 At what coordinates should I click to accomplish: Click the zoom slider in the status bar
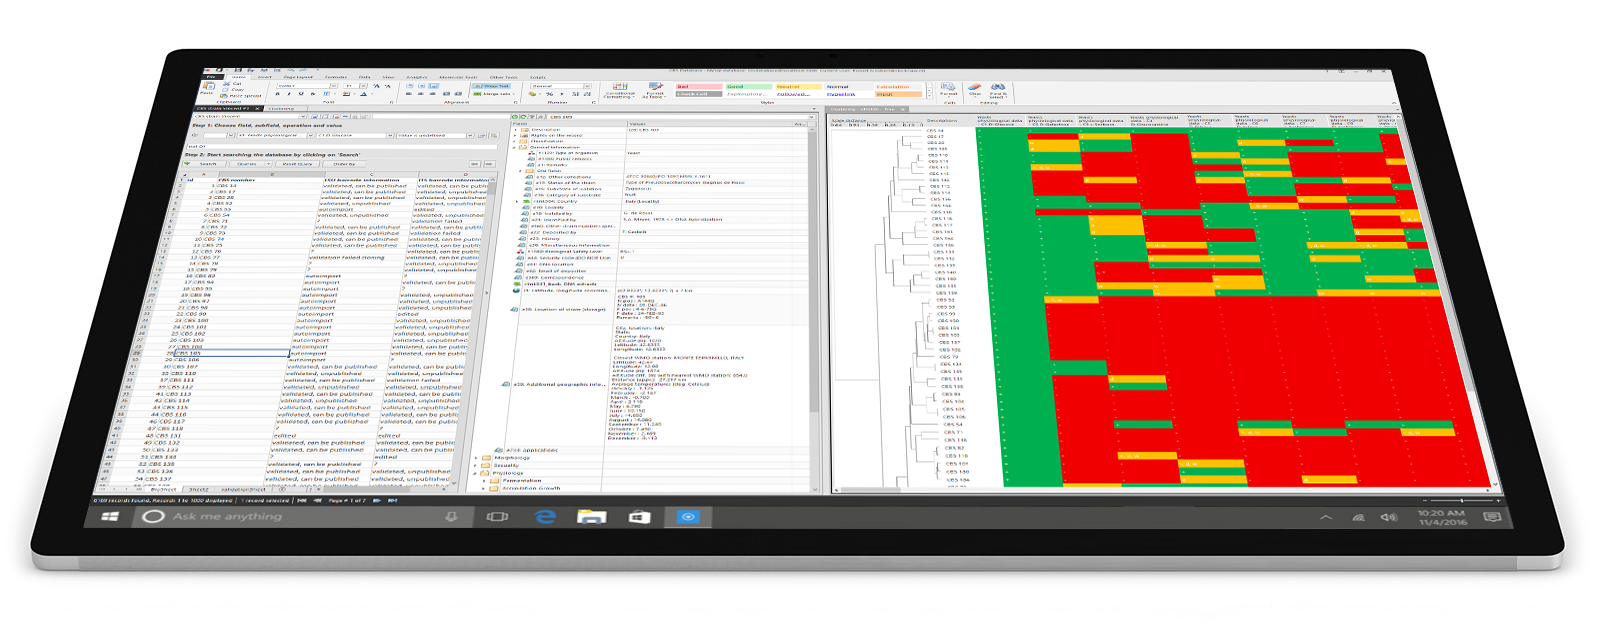click(x=1460, y=499)
